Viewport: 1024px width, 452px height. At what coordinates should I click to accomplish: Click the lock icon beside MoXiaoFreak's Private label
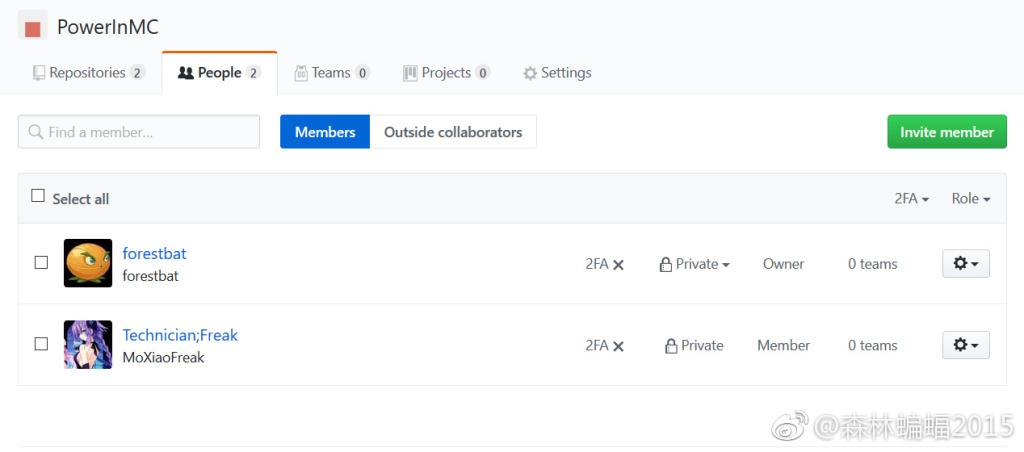point(671,346)
